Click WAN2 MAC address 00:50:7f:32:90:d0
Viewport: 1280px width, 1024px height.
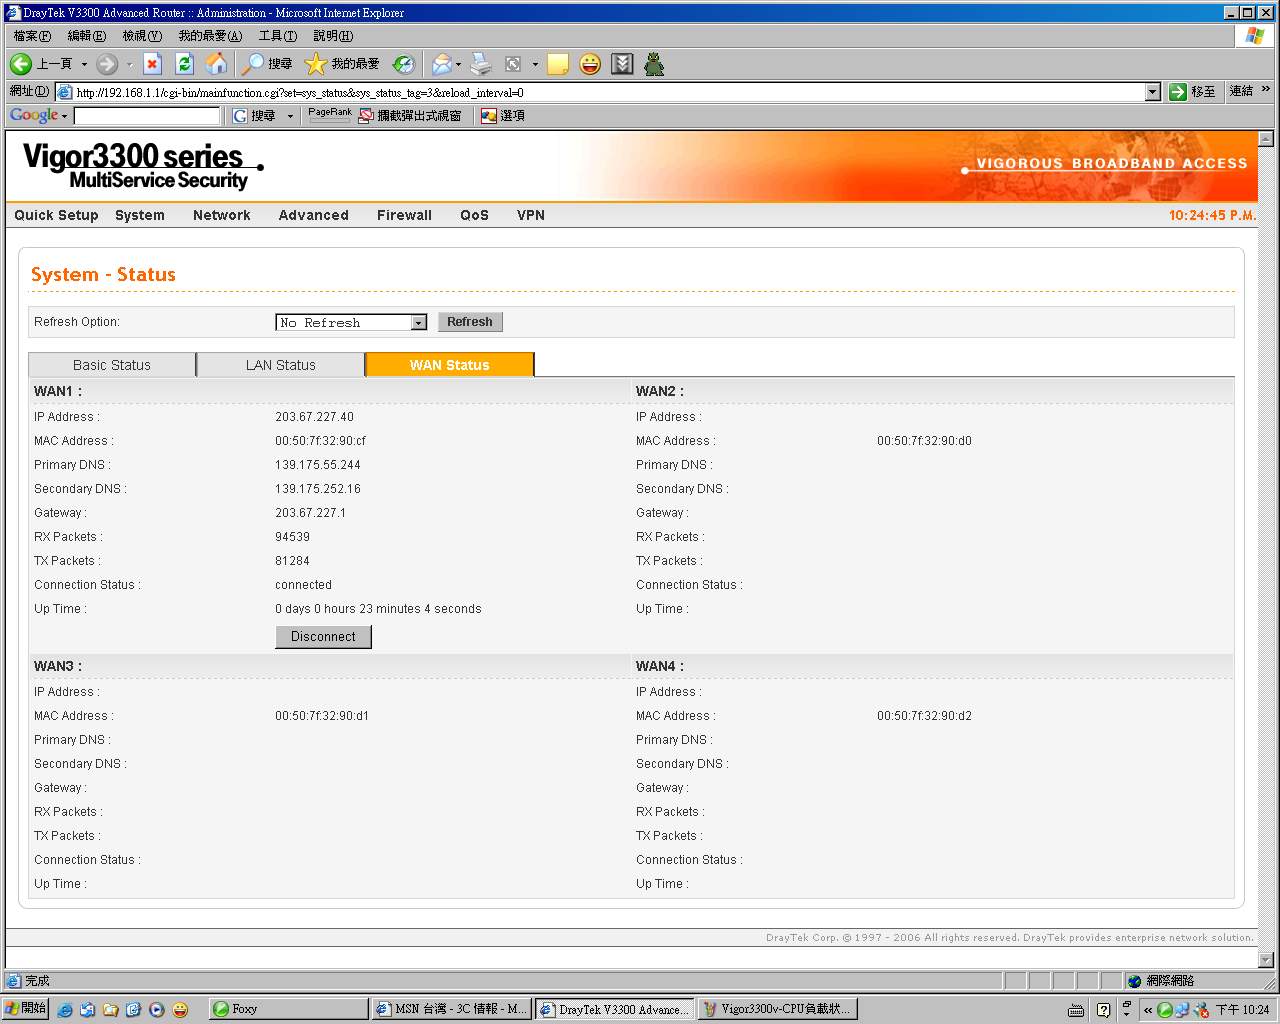[924, 441]
